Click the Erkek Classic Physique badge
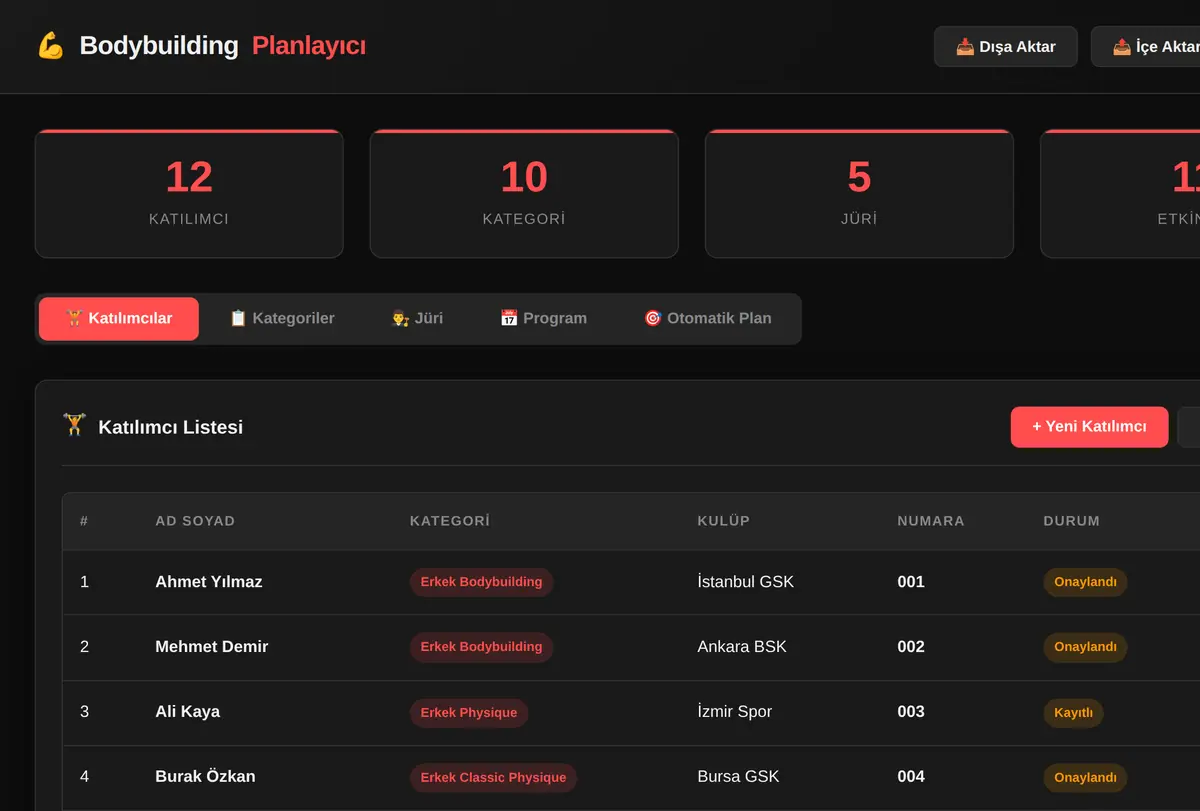This screenshot has height=811, width=1200. coord(493,778)
